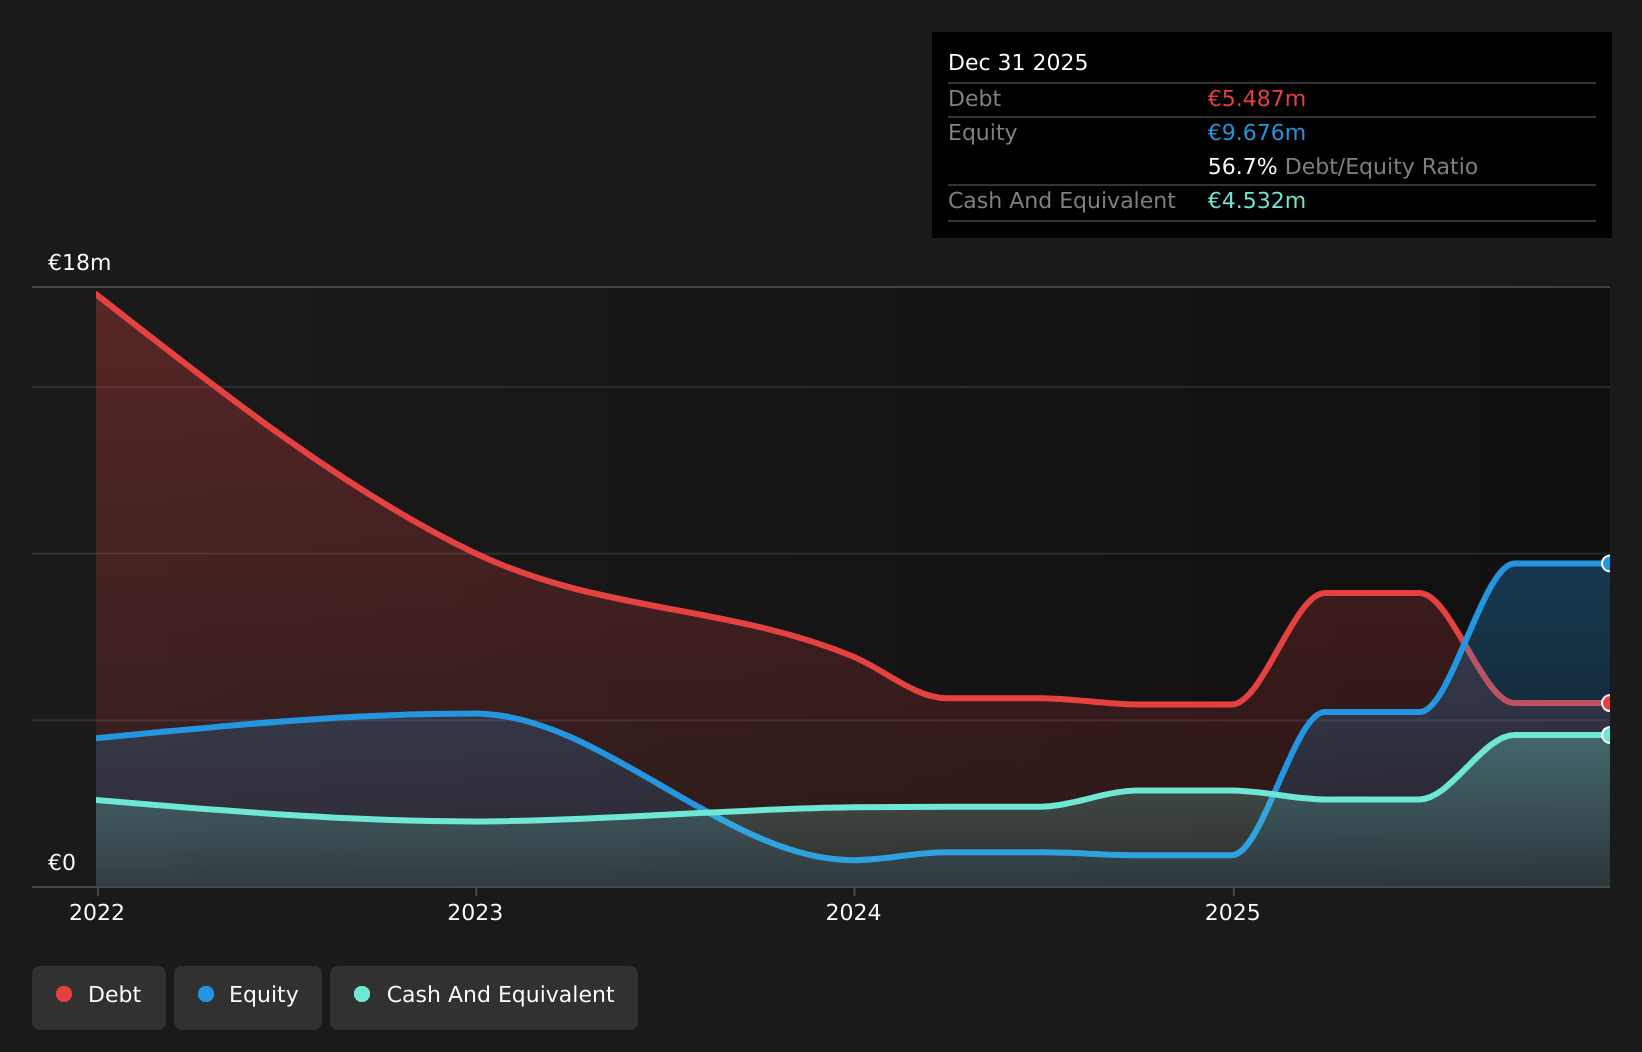Click the €9.676m equity value
This screenshot has width=1642, height=1052.
coord(1257,133)
